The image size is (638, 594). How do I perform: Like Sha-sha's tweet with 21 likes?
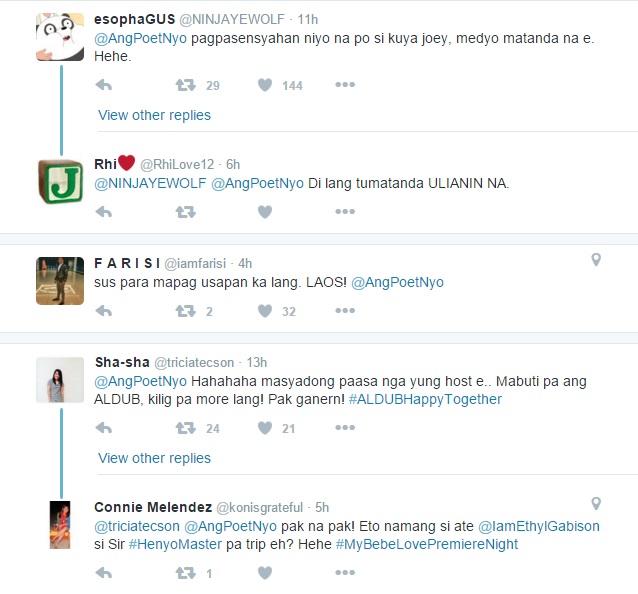pos(265,428)
